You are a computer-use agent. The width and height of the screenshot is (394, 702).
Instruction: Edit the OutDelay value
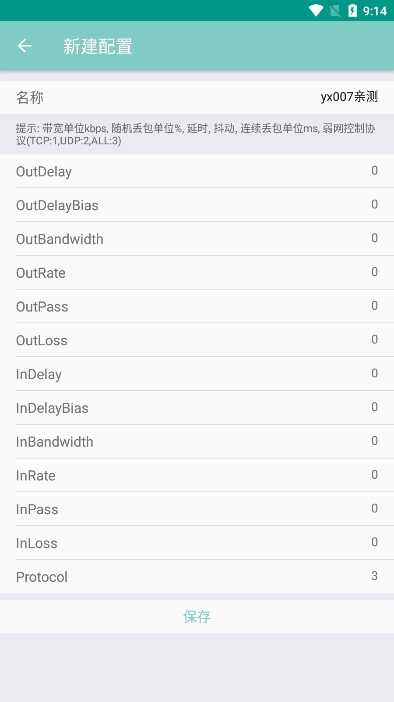[374, 171]
